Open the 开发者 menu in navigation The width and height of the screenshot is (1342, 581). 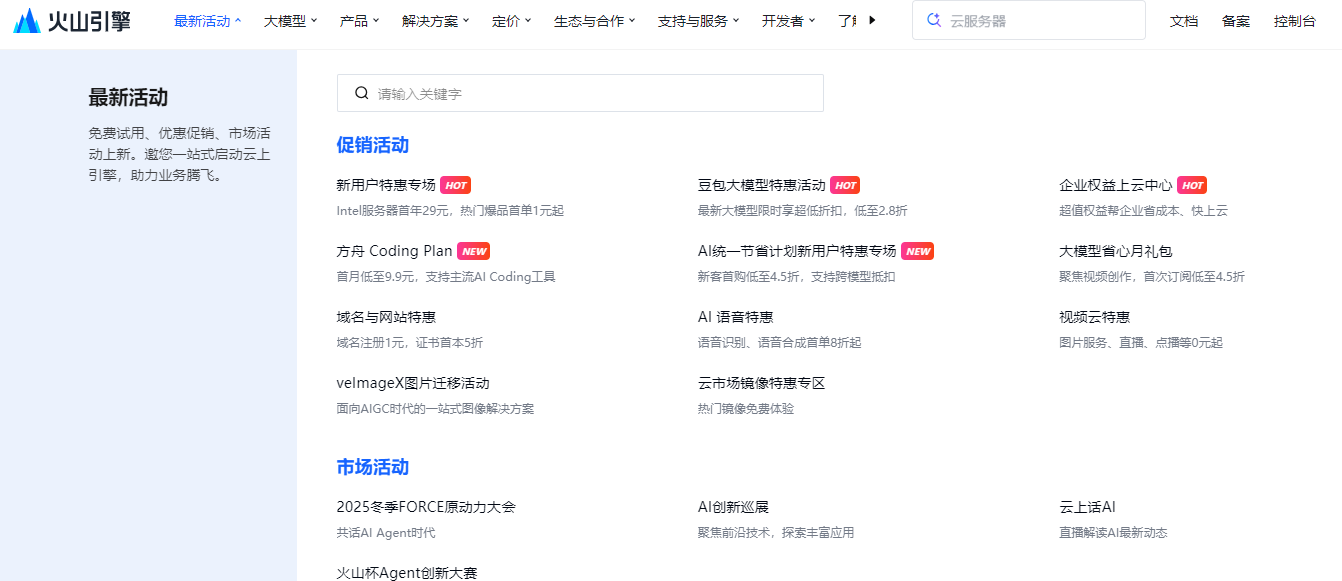(x=788, y=21)
